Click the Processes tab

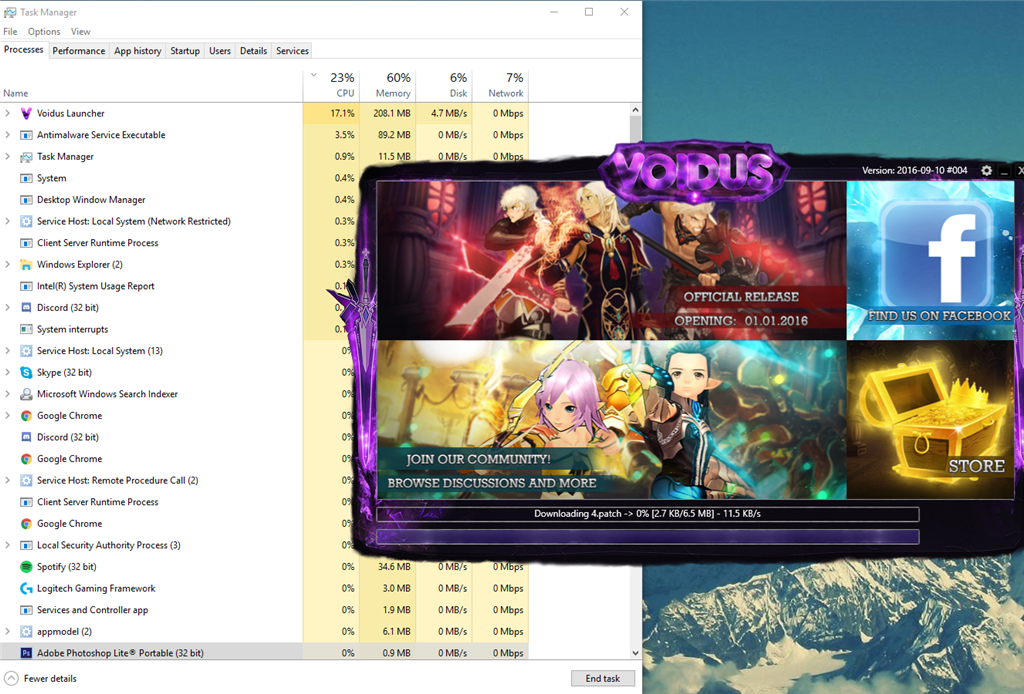click(24, 50)
